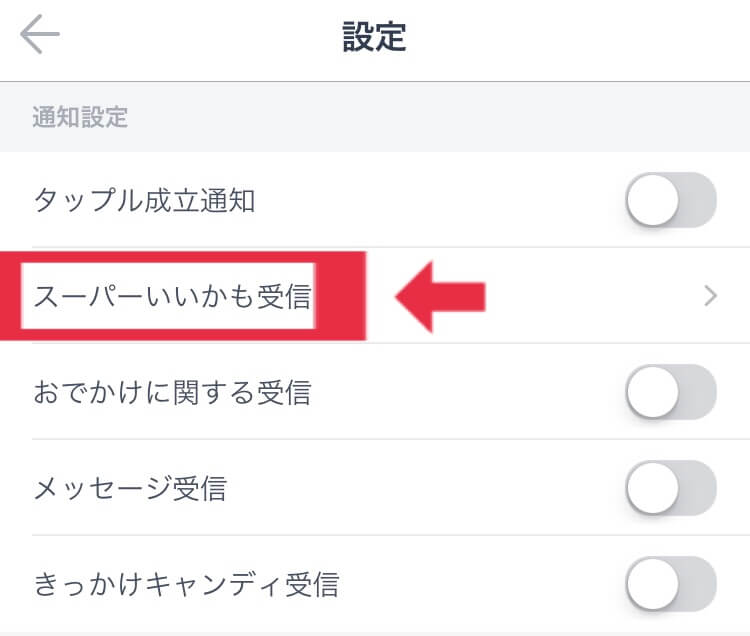Open the chevron on スーパーいいかも受信 row
Screen dimensions: 750x636
[x=710, y=296]
